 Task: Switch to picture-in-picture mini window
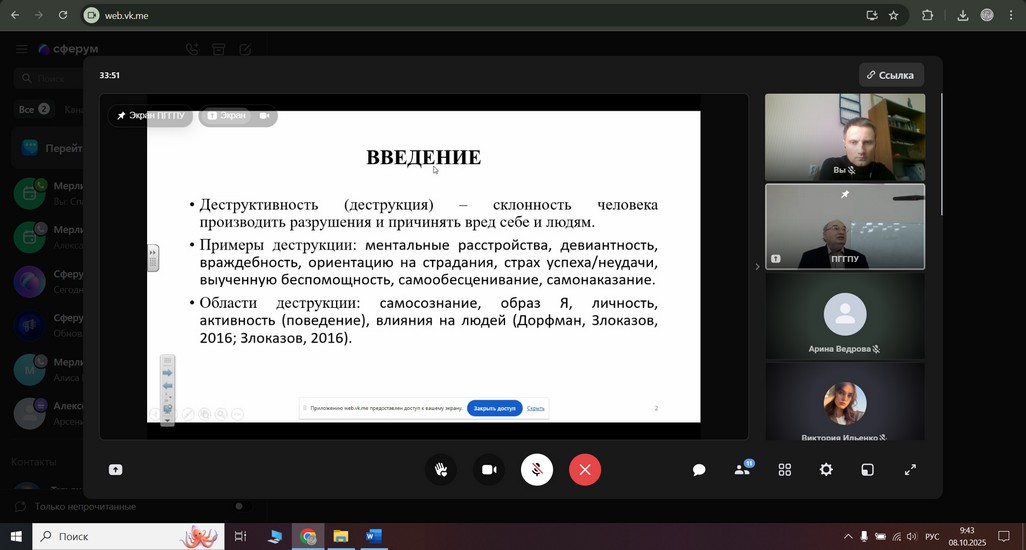tap(868, 470)
